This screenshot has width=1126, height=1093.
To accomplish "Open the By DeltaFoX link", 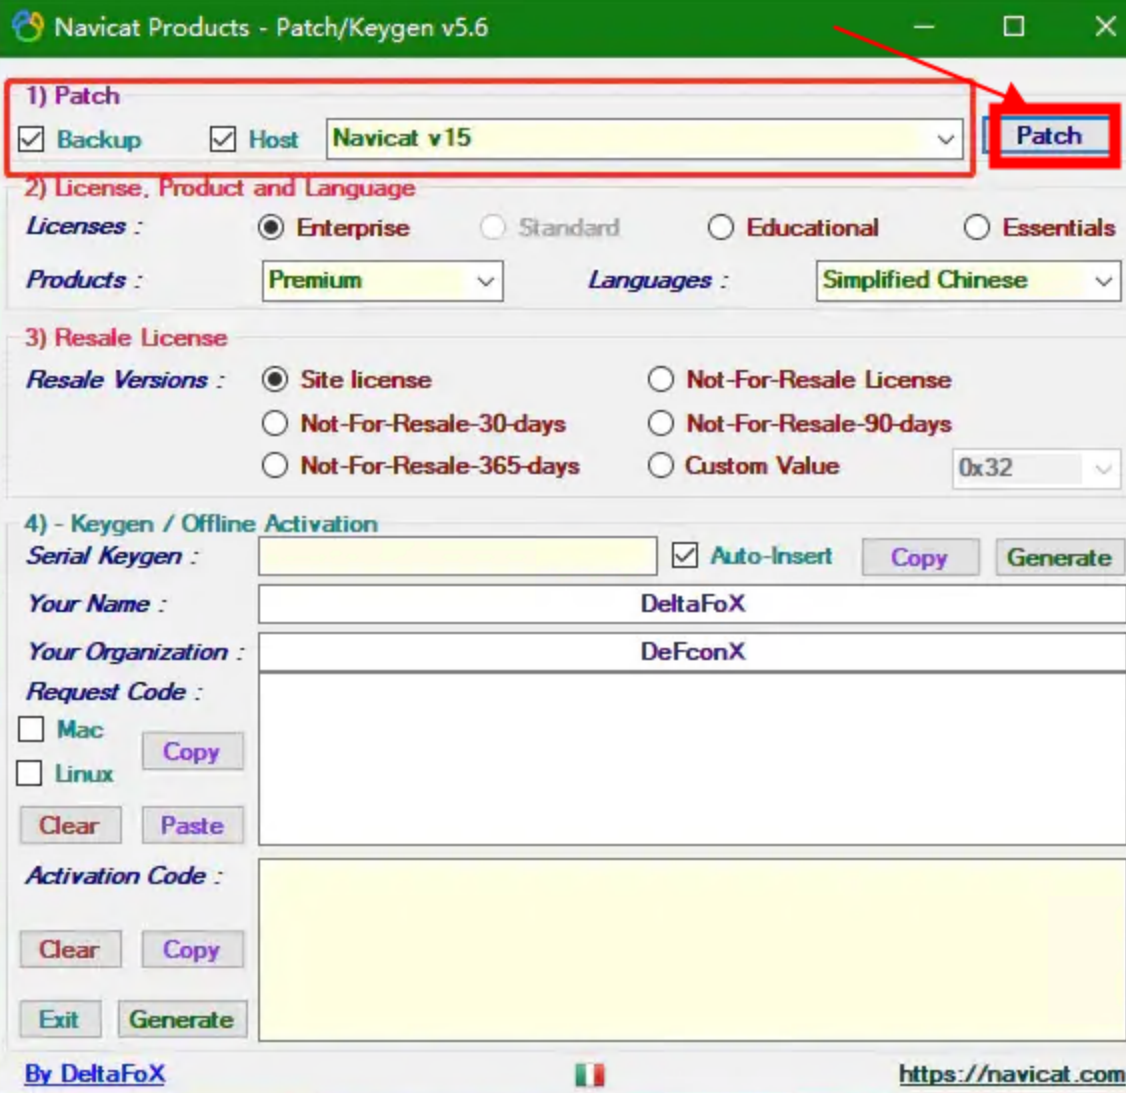I will click(95, 1074).
